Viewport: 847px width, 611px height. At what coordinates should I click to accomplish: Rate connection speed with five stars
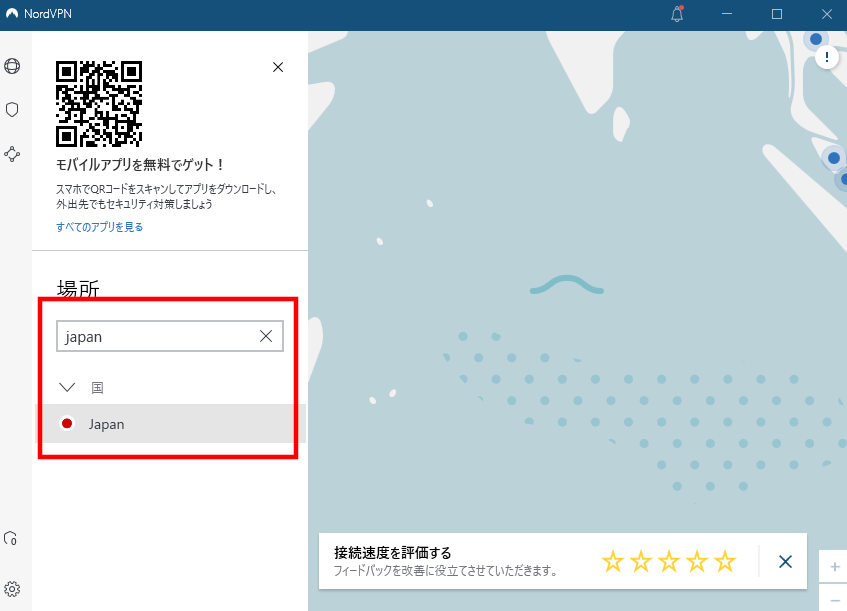pos(726,561)
